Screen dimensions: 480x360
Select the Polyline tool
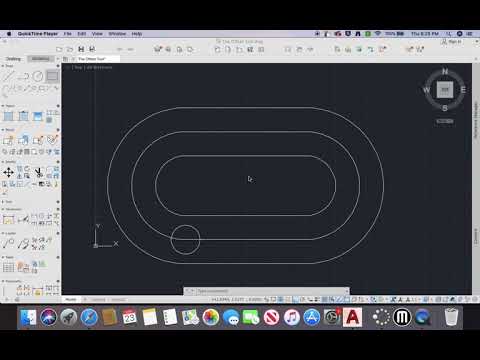[23, 76]
